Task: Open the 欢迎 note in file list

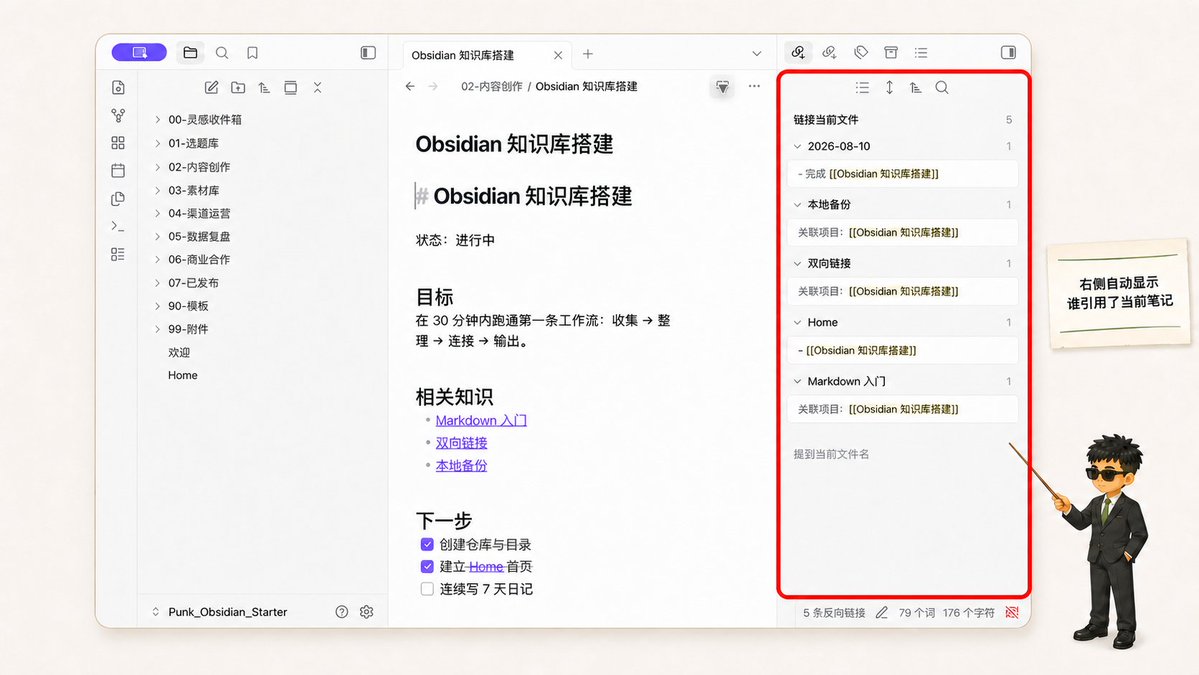Action: [x=179, y=352]
